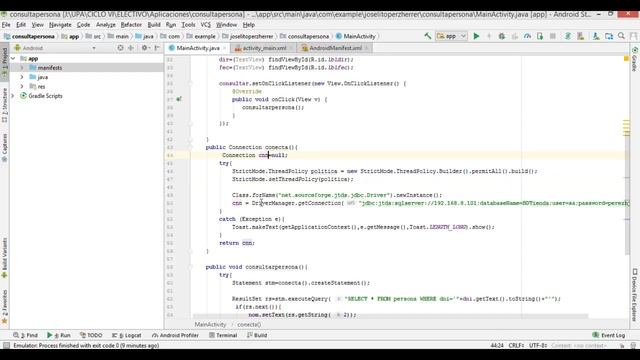Expand the java folder arrow

(22, 77)
